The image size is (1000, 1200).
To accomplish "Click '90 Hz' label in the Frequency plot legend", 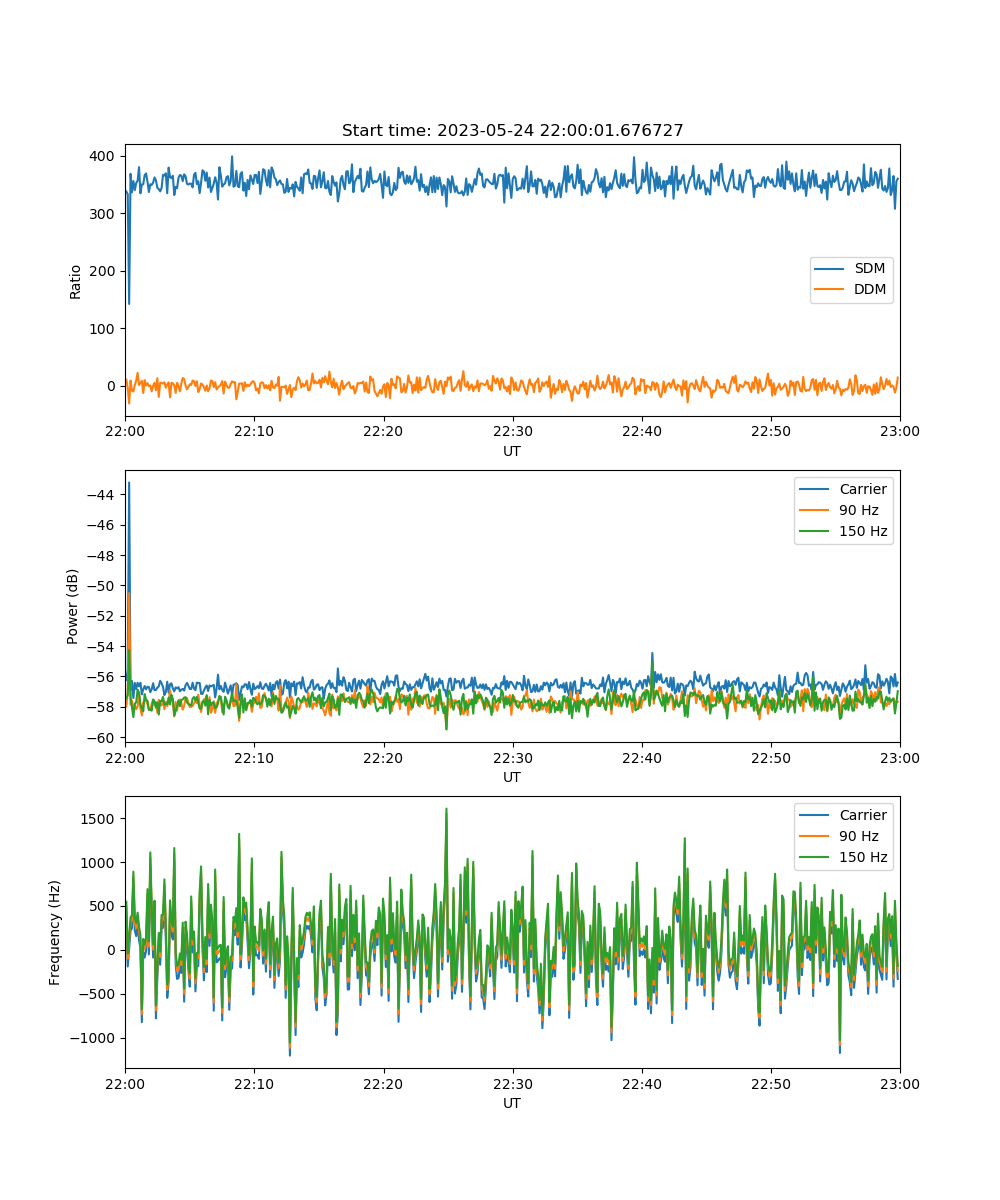I will tap(859, 836).
